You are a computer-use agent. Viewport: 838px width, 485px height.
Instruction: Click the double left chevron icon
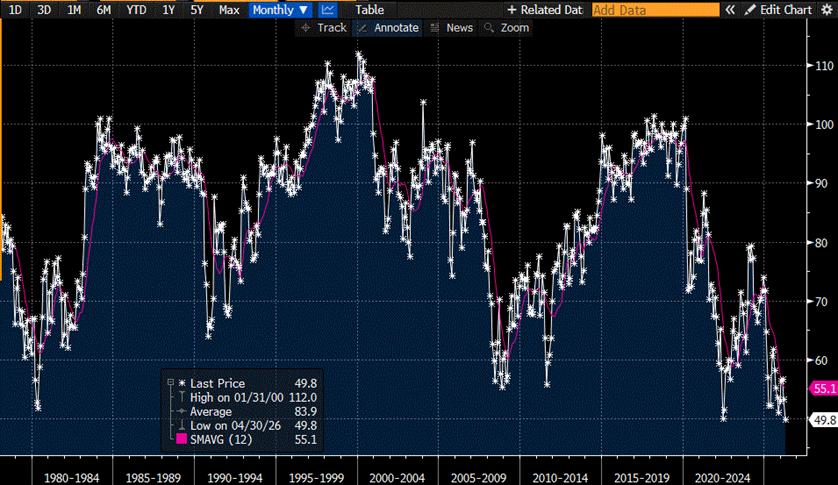(x=730, y=10)
